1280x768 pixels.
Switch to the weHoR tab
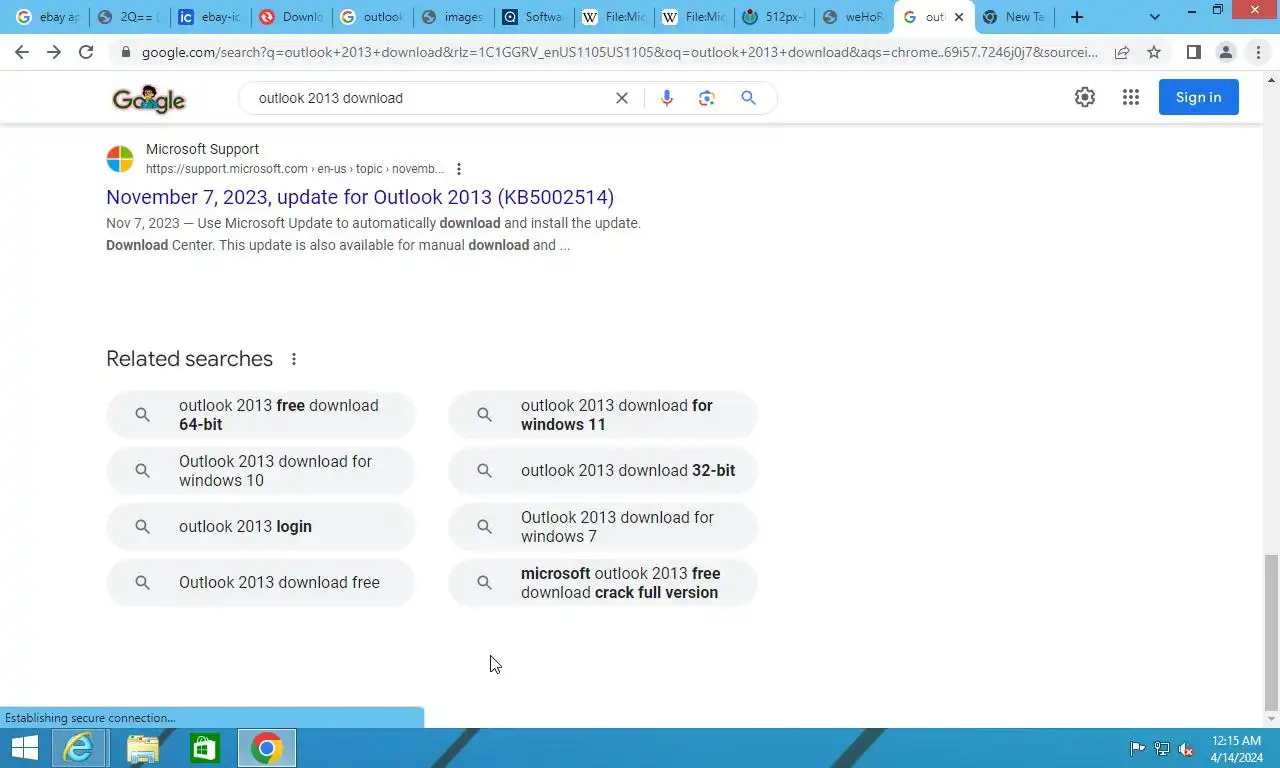[853, 17]
